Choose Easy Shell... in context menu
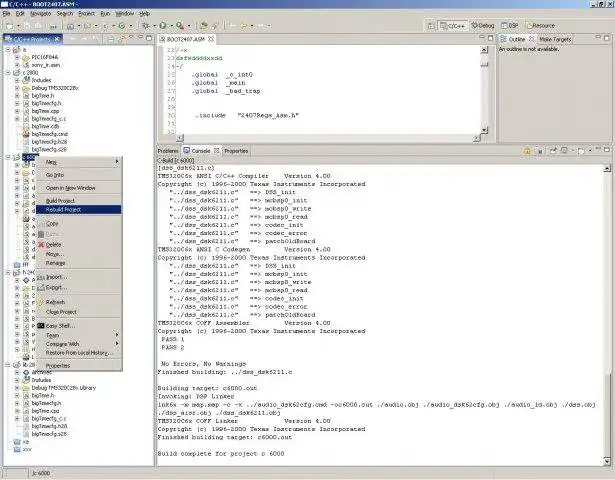Viewport: 615px width, 480px height. coord(78,326)
